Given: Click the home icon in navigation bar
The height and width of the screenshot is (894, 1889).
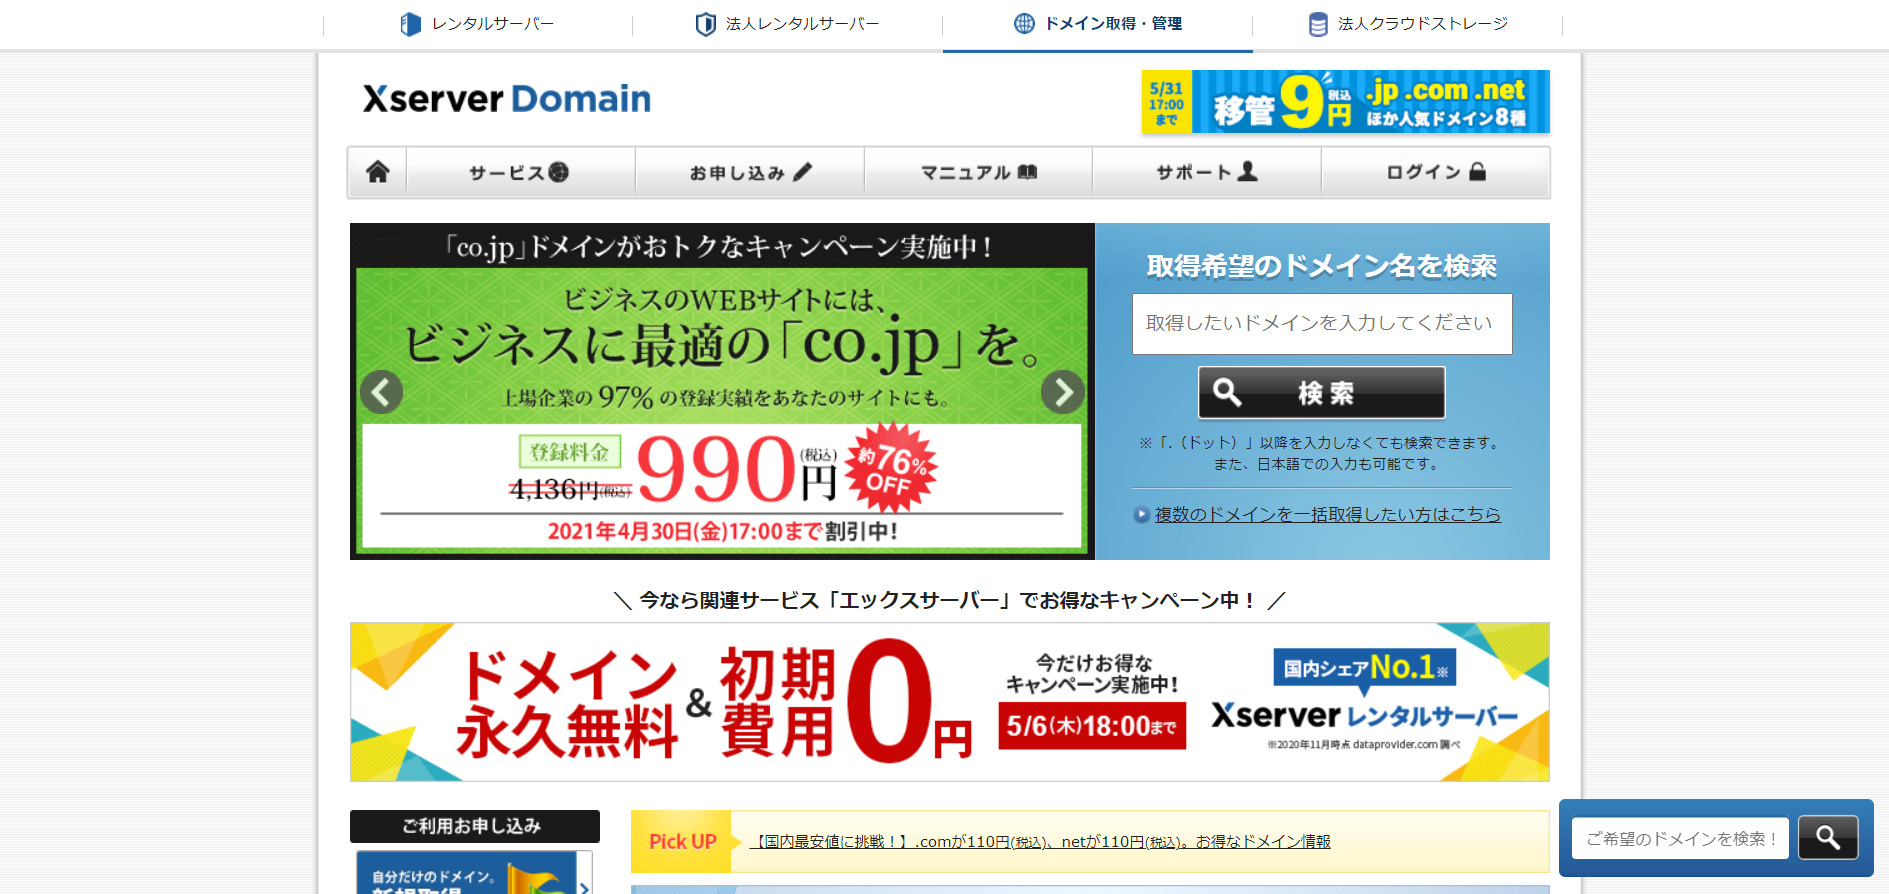Looking at the screenshot, I should (378, 172).
